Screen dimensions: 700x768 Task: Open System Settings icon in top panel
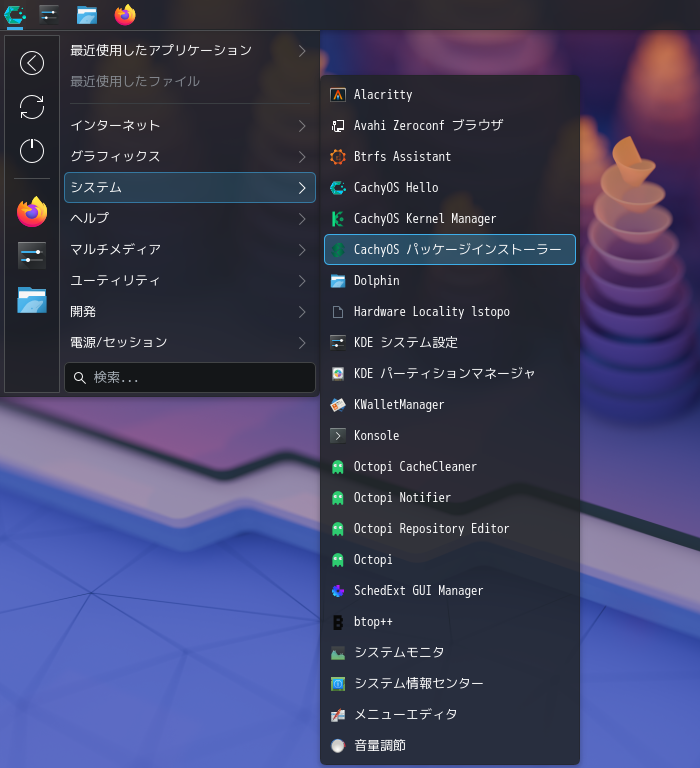point(48,15)
